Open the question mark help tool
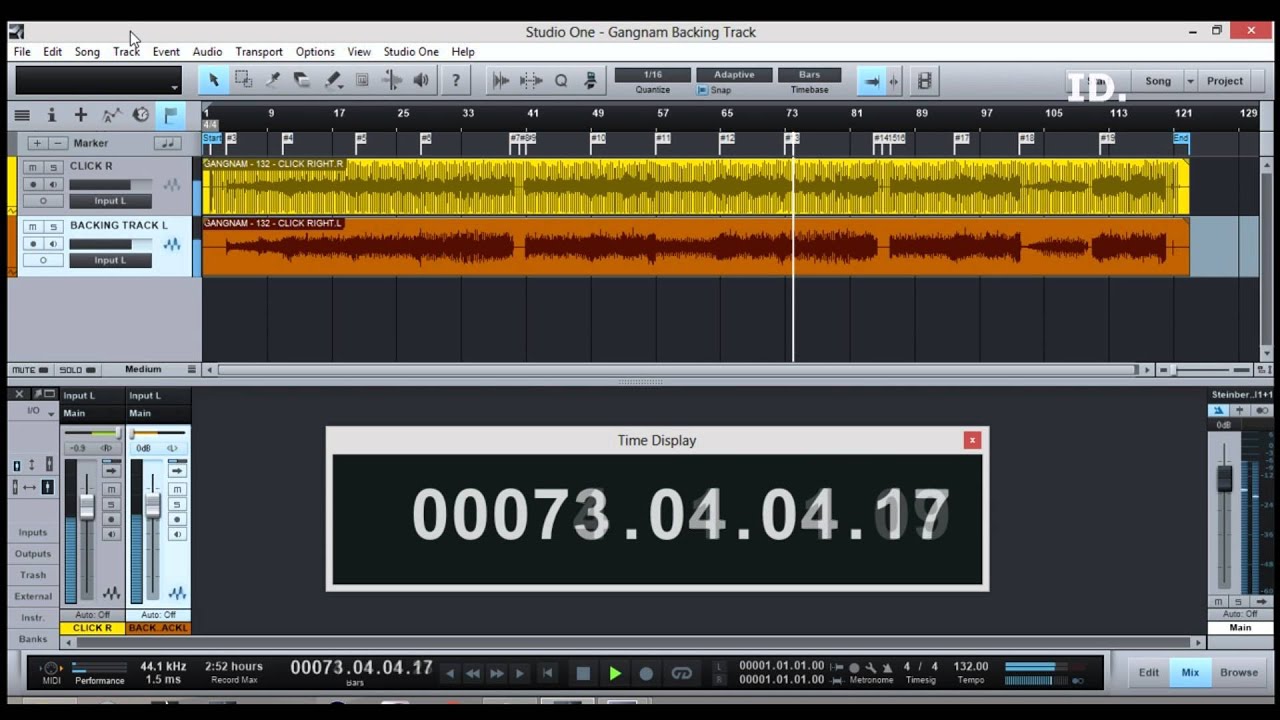The image size is (1280, 720). [x=456, y=81]
